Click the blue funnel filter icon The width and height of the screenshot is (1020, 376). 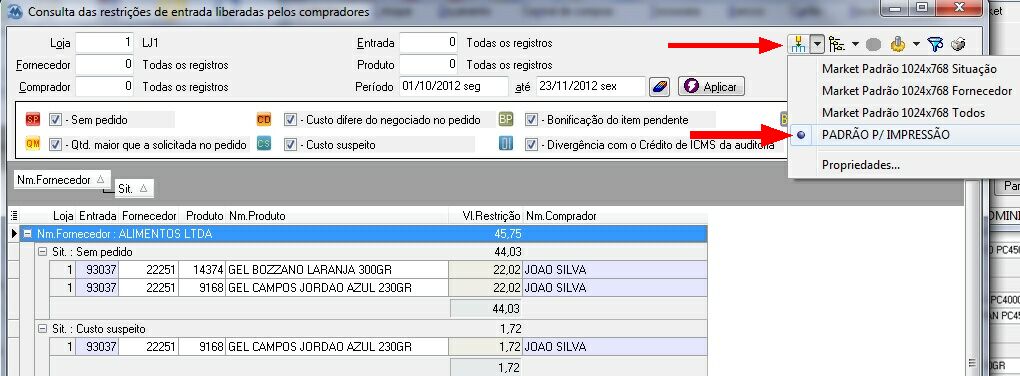tap(935, 44)
